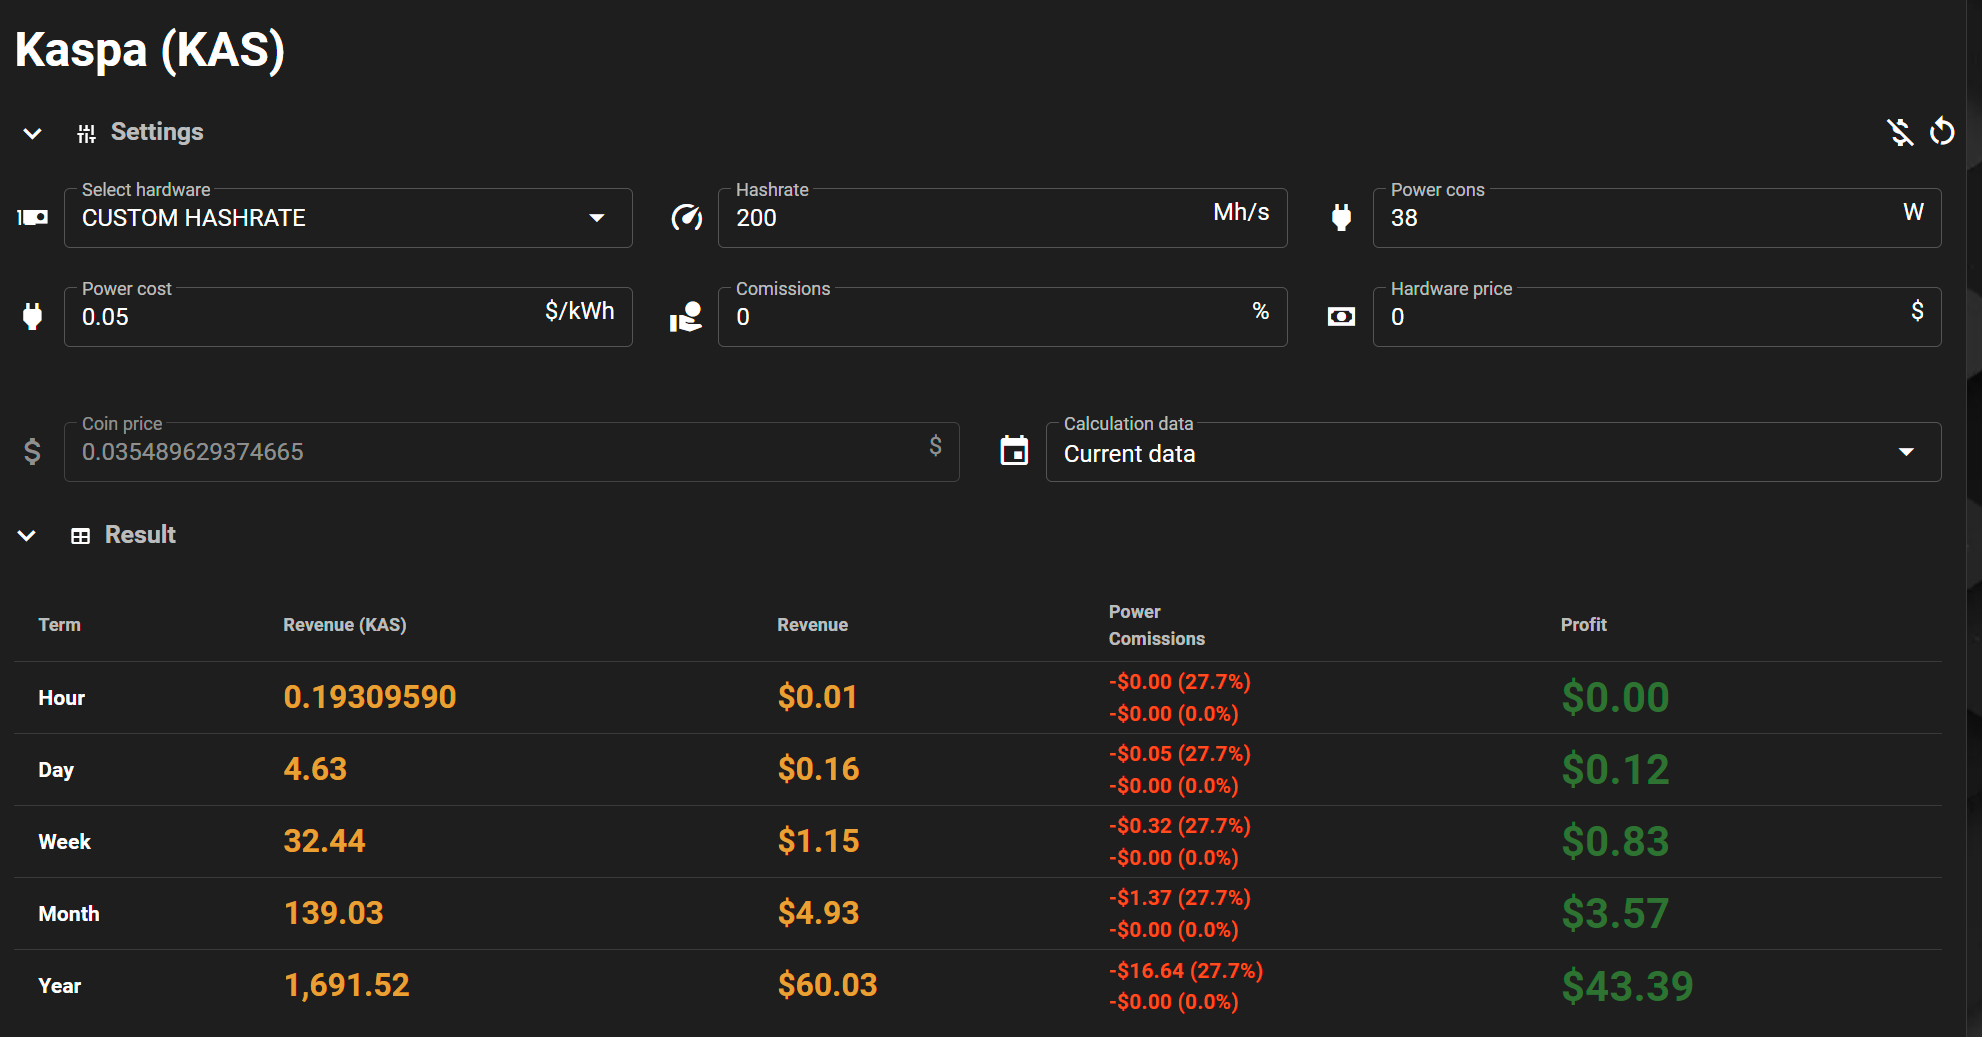Screen dimensions: 1982x1037
Task: Collapse the Settings section chevron
Action: pyautogui.click(x=32, y=133)
